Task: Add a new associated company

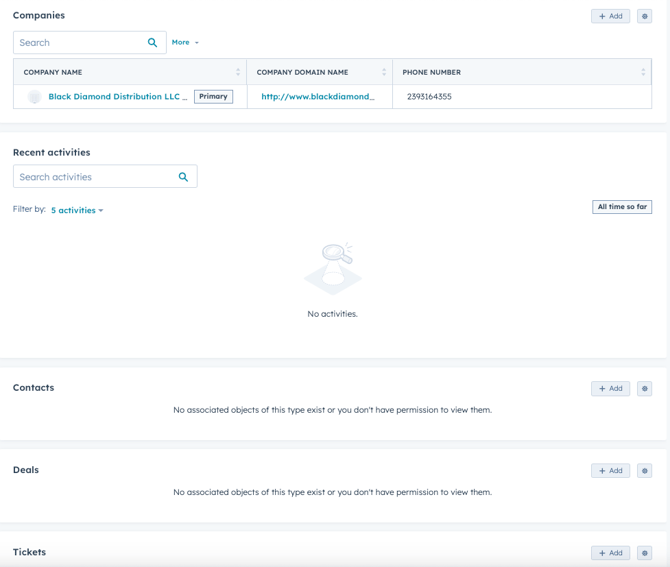Action: point(610,16)
